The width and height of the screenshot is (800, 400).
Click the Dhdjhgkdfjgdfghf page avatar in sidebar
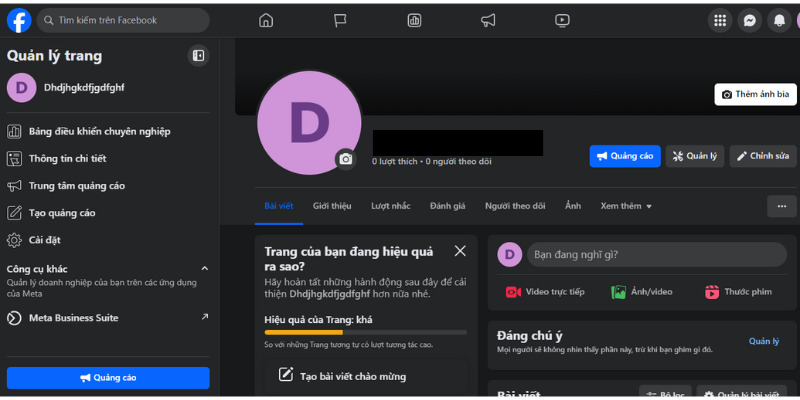pos(21,88)
